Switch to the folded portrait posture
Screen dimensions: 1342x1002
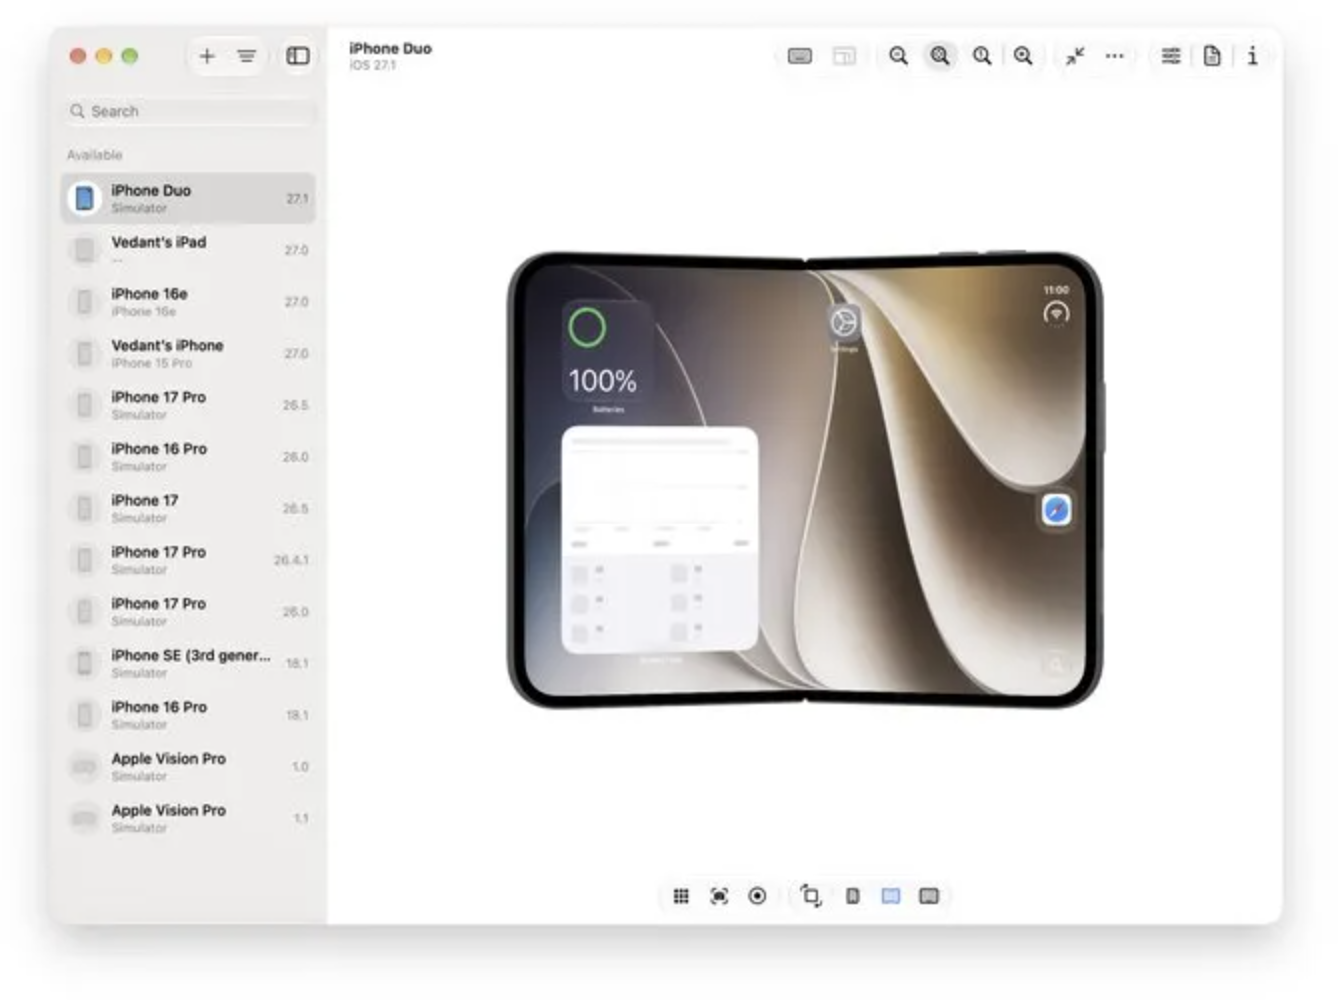[x=852, y=896]
